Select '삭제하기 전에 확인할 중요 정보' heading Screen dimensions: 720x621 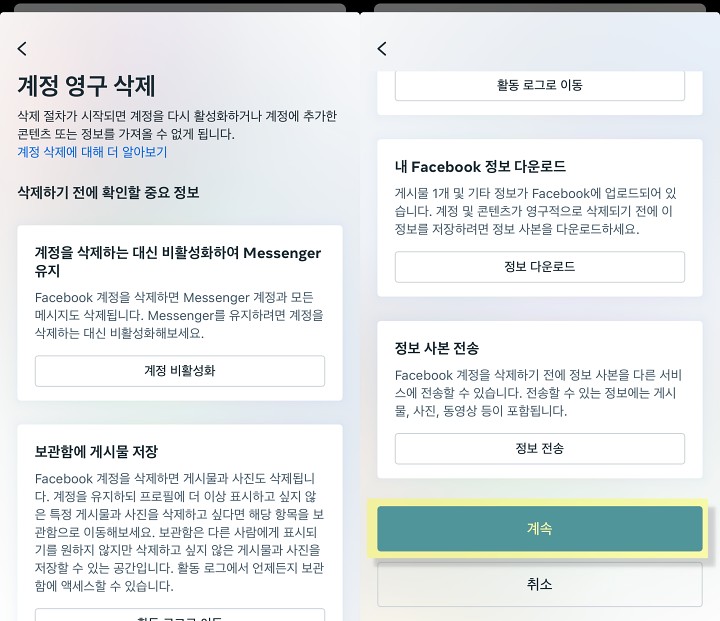tap(108, 192)
